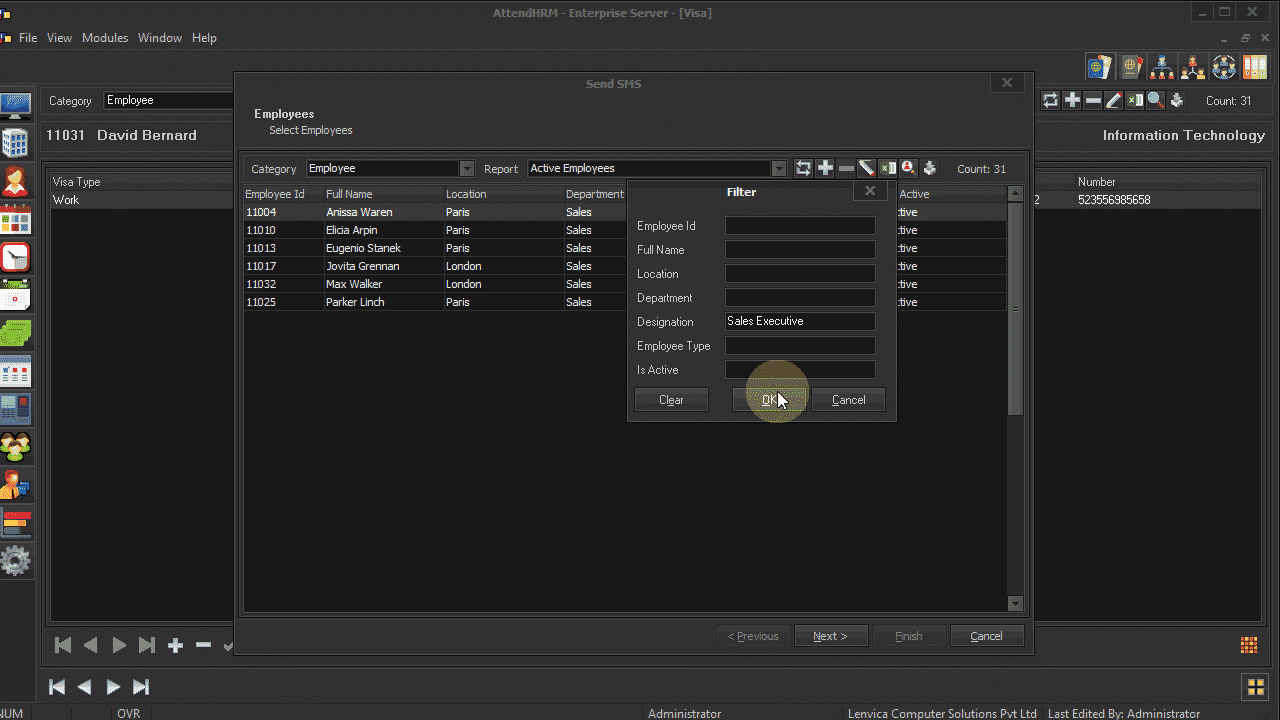Open the building (company) module in sidebar

pos(15,143)
